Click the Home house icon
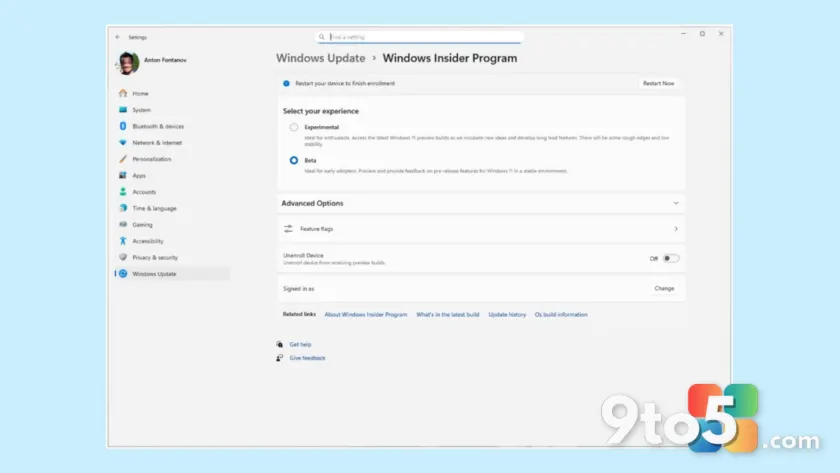Viewport: 840px width, 473px height. [x=123, y=93]
